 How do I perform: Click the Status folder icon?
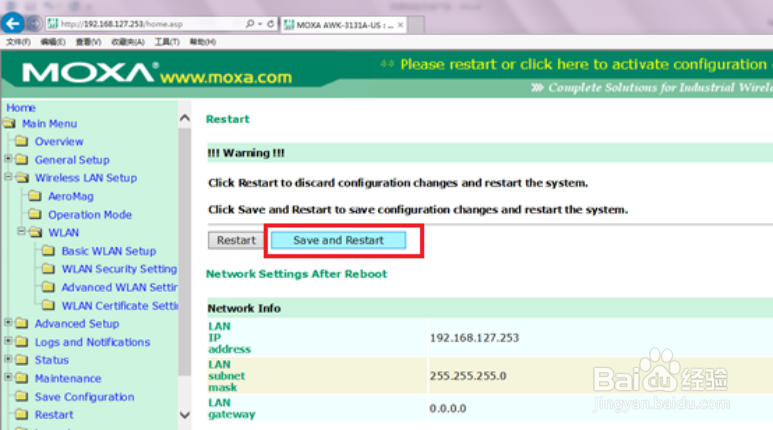pos(22,360)
